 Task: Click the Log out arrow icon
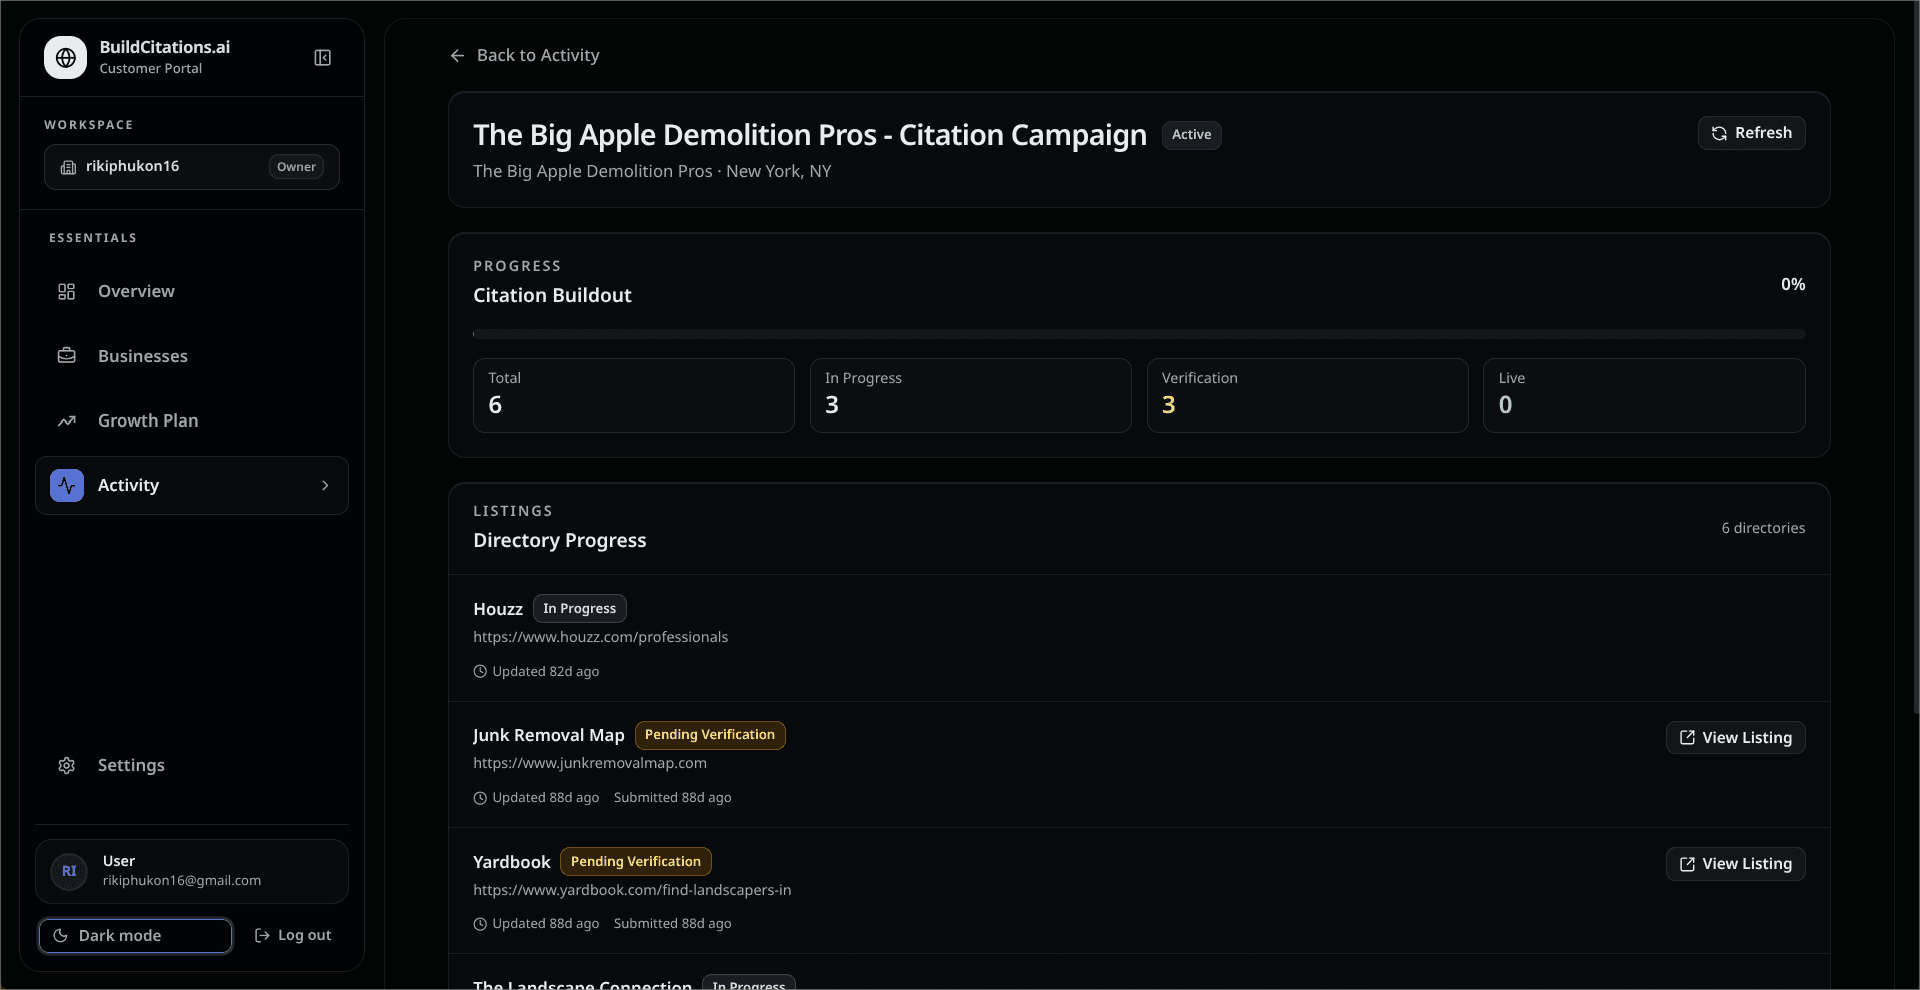262,936
